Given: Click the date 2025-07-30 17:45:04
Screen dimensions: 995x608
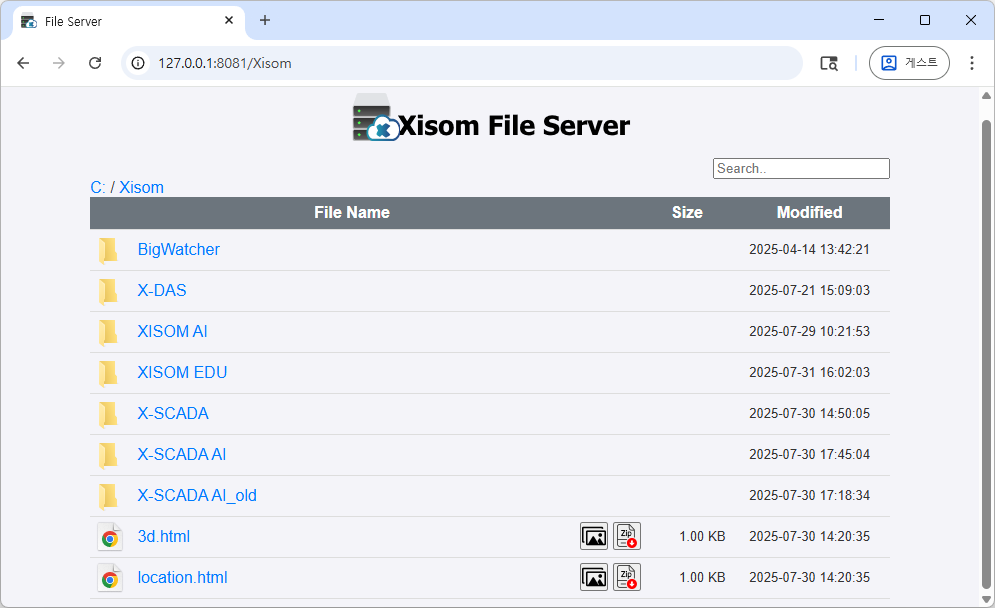Looking at the screenshot, I should tap(809, 454).
